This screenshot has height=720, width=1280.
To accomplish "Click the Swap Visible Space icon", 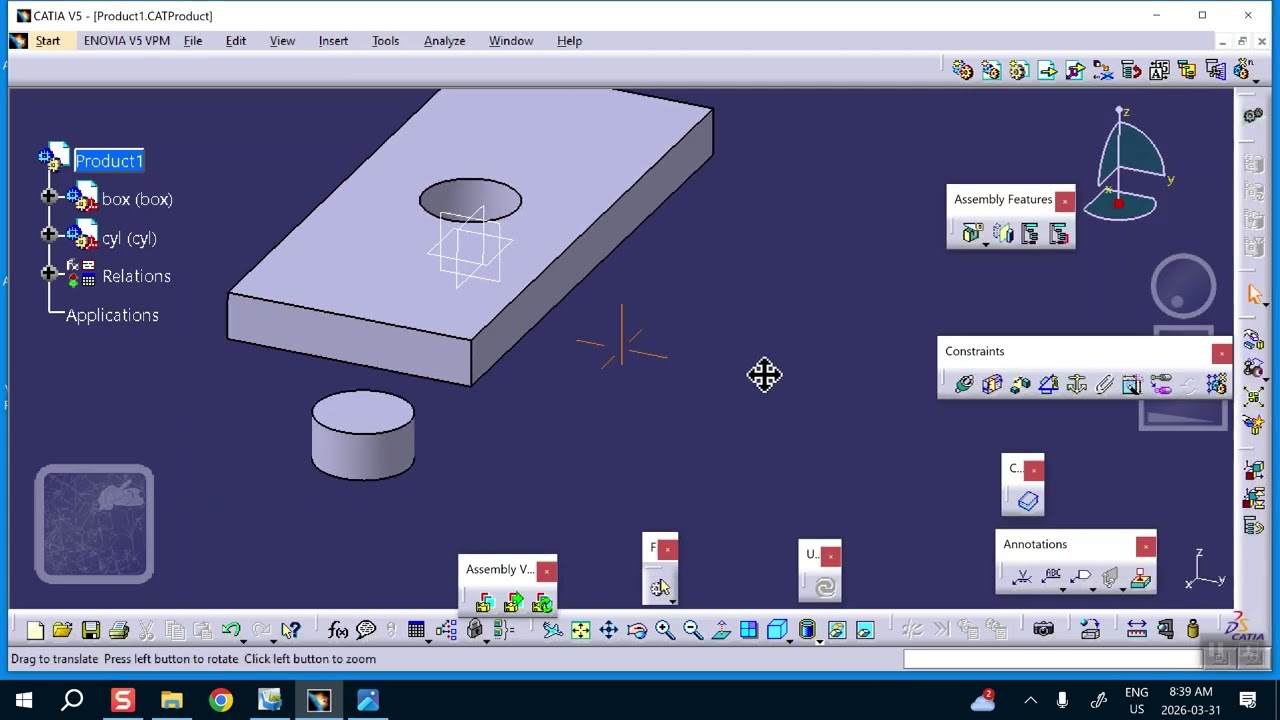I will [x=865, y=630].
